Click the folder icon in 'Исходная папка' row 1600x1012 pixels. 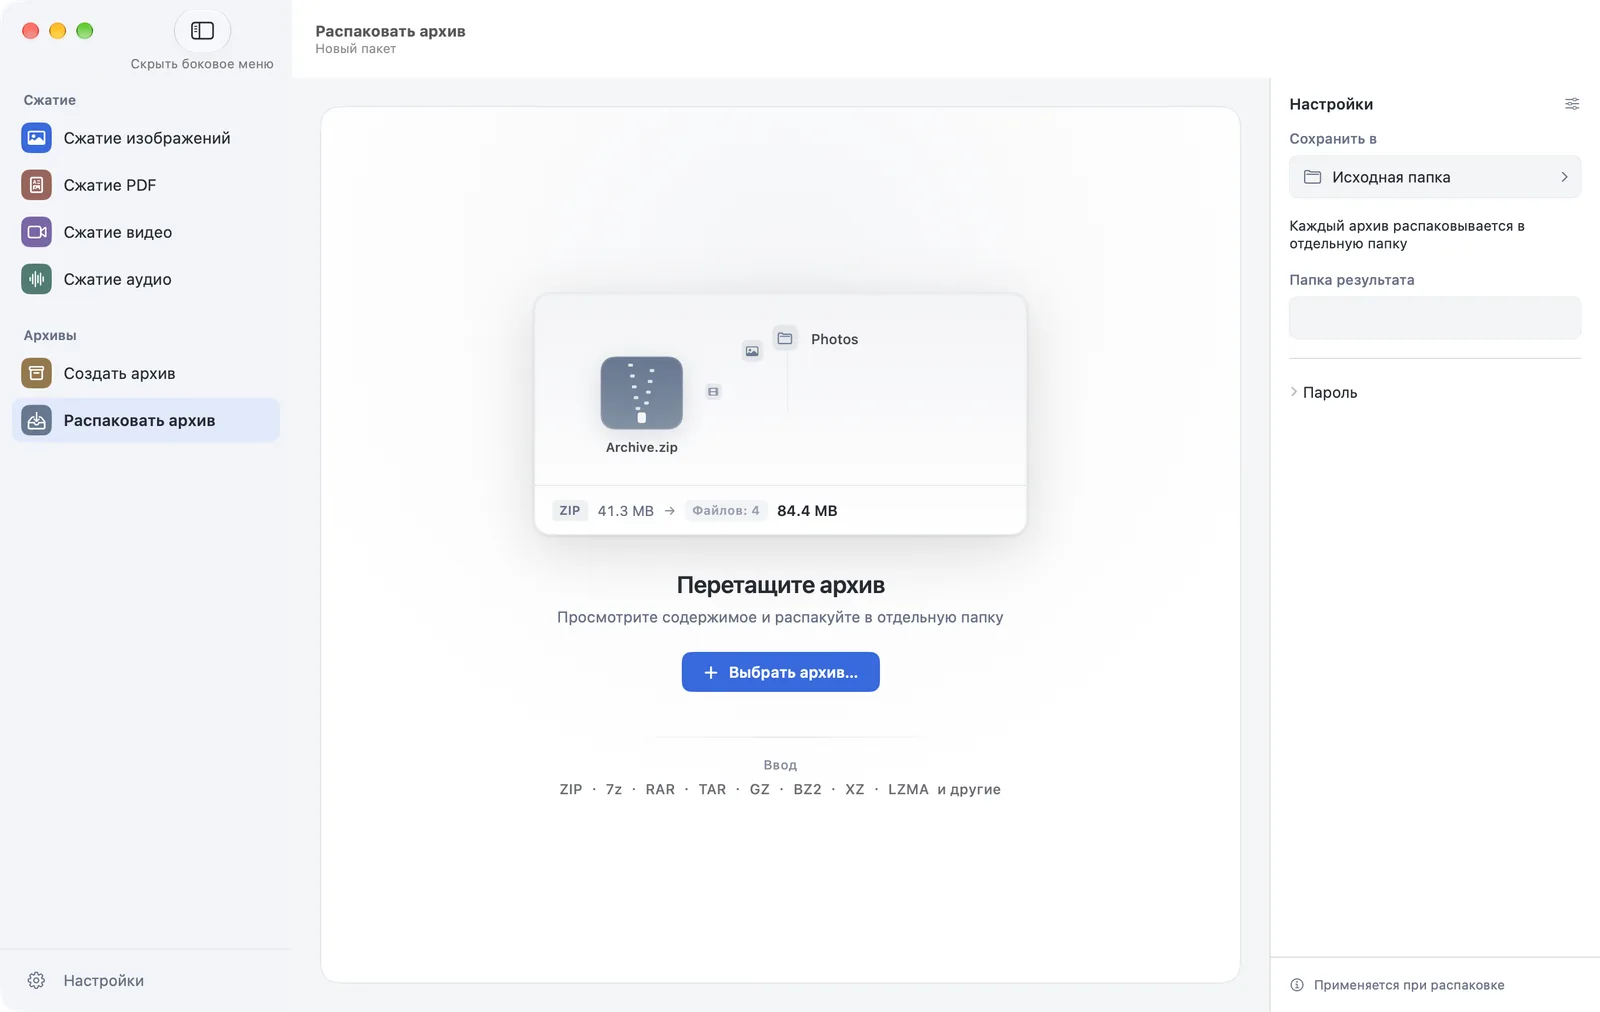point(1313,177)
